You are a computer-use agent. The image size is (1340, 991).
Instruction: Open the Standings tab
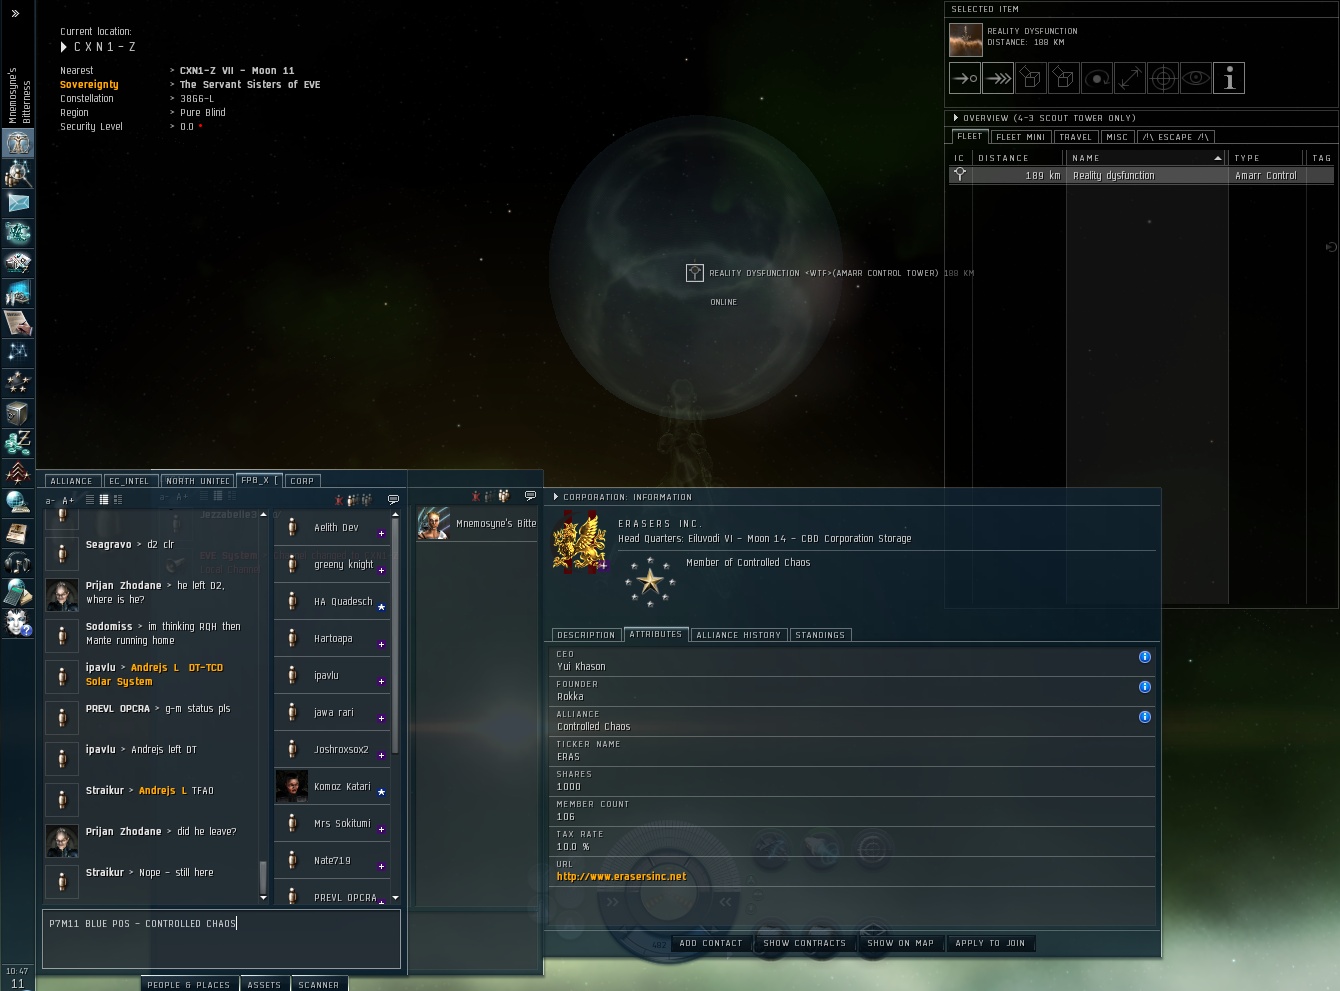point(820,635)
